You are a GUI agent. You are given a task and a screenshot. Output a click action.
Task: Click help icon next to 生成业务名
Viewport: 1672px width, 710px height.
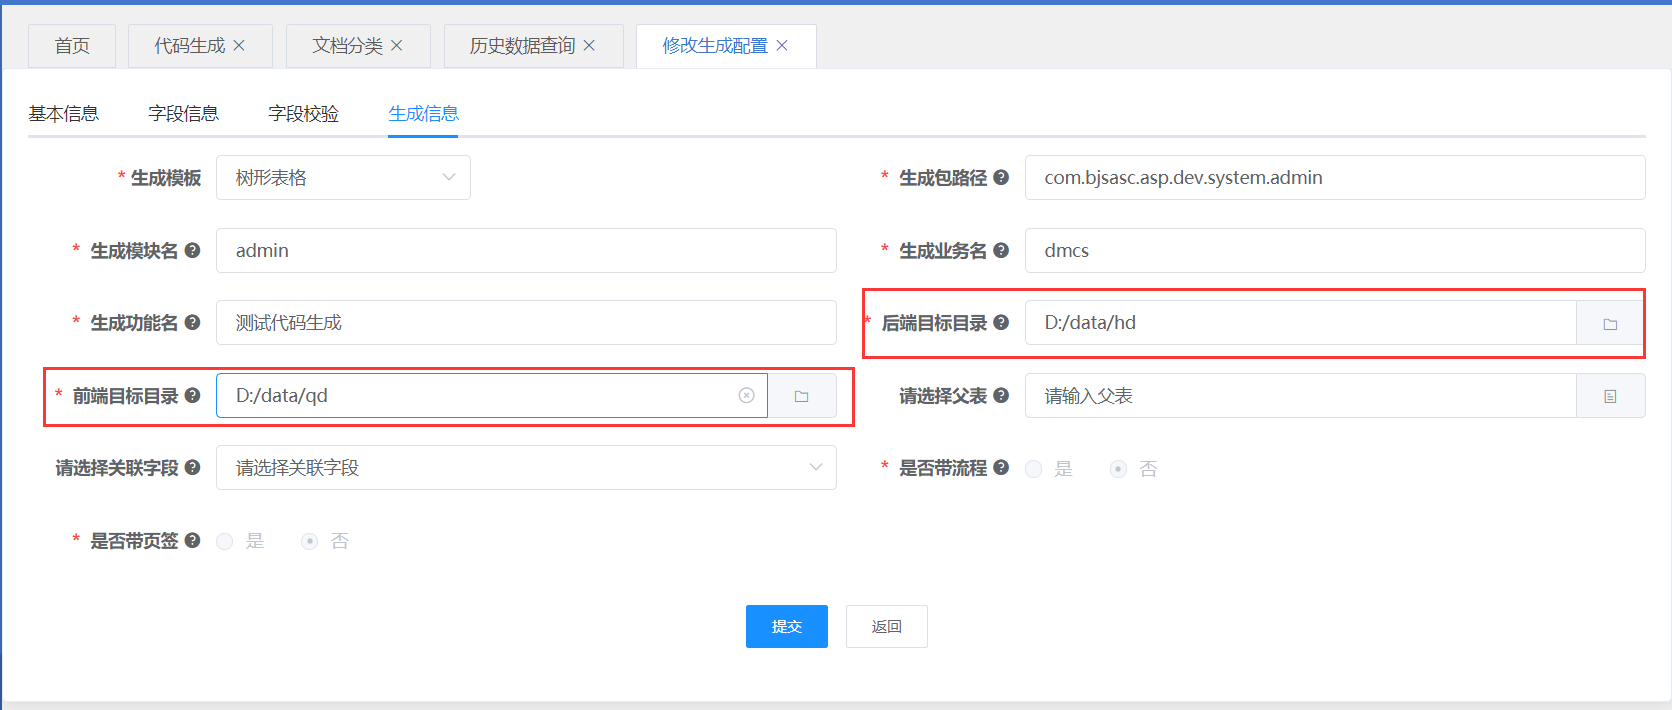(1001, 251)
